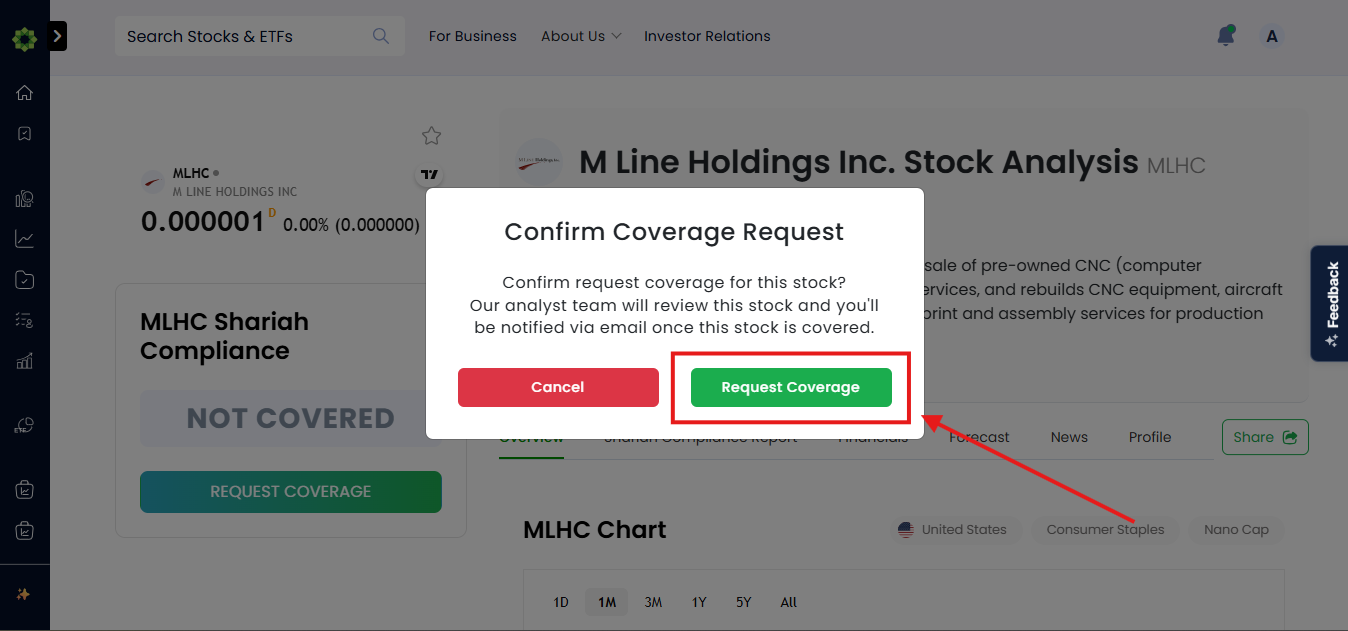Select the 3M chart range
1348x631 pixels.
653,602
